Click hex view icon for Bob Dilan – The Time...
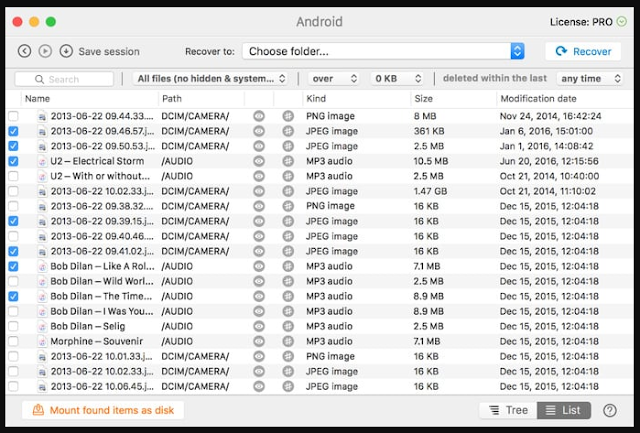The image size is (640, 433). tap(288, 296)
